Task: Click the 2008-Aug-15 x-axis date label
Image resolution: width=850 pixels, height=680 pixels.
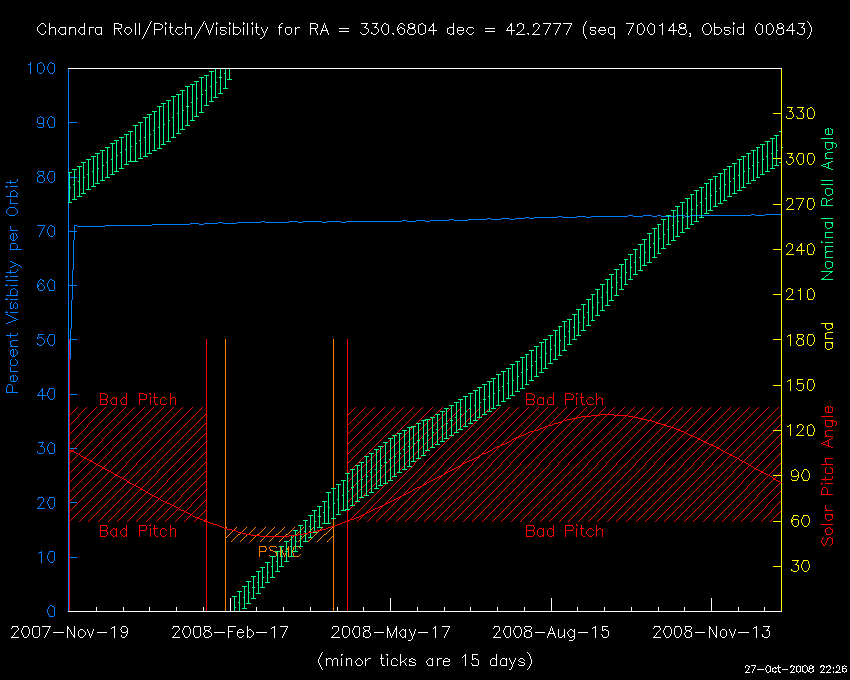Action: click(551, 632)
